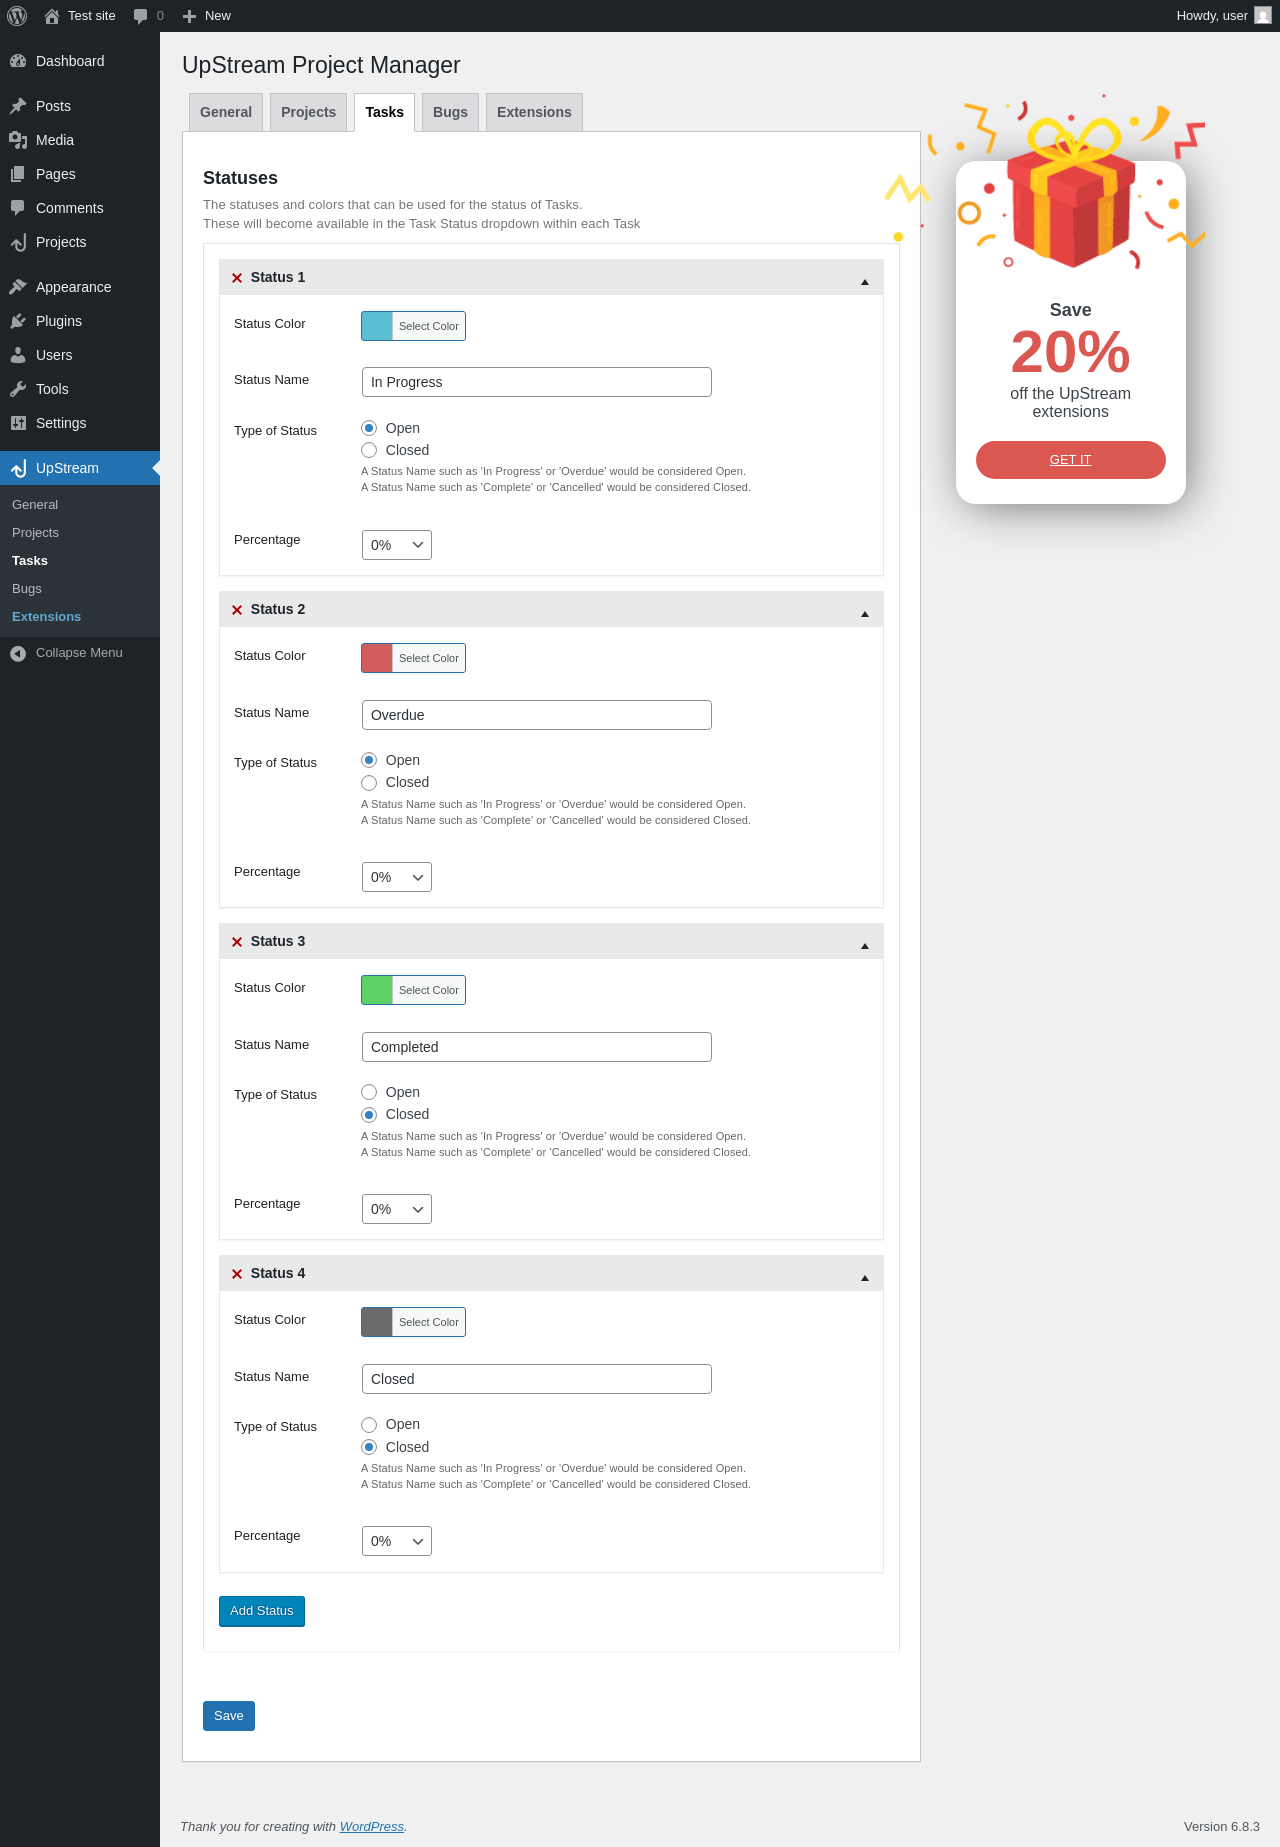Viewport: 1280px width, 1847px height.
Task: Click the WordPress logo icon
Action: [x=17, y=16]
